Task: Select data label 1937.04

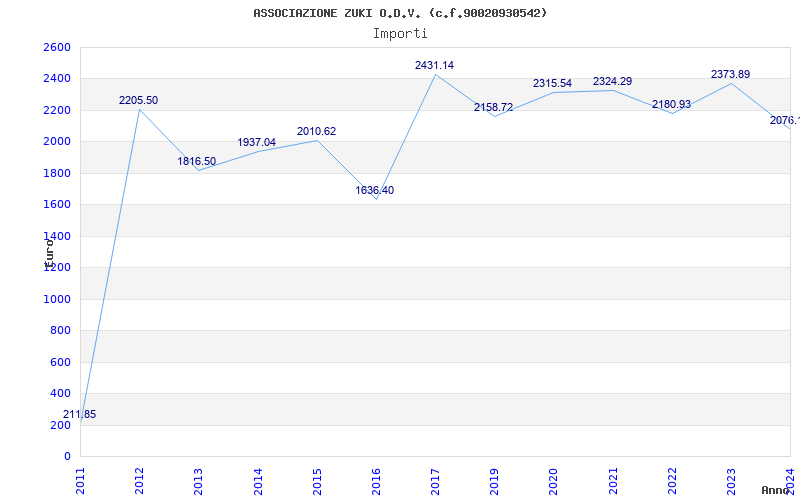Action: click(x=256, y=142)
